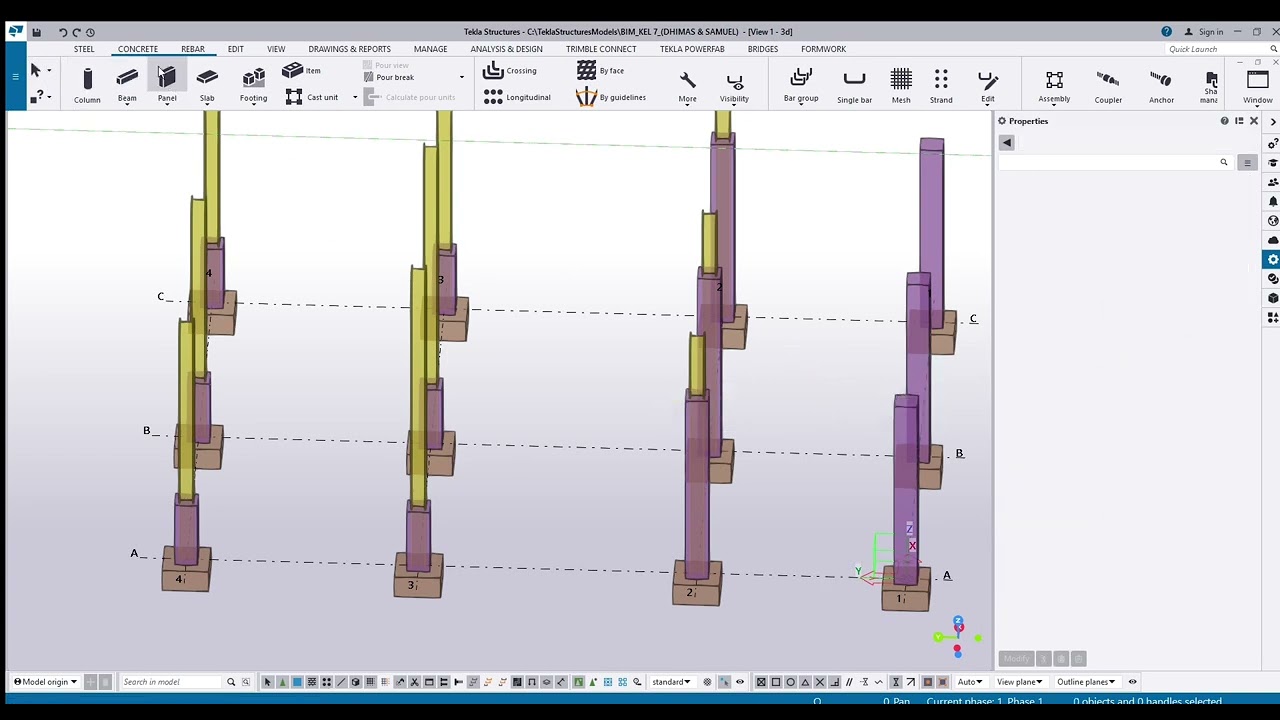Open Cast unit command
Screen dimensions: 1280x720
pyautogui.click(x=312, y=97)
